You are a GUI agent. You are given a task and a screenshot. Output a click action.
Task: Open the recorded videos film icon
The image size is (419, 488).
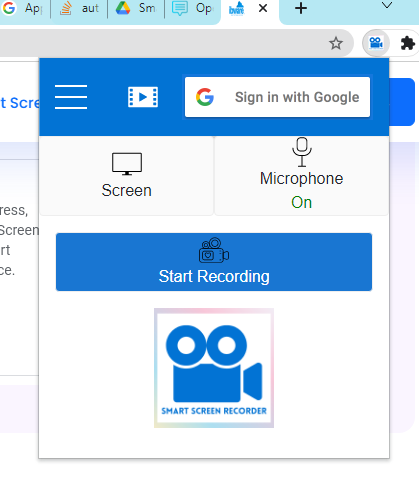(x=143, y=97)
